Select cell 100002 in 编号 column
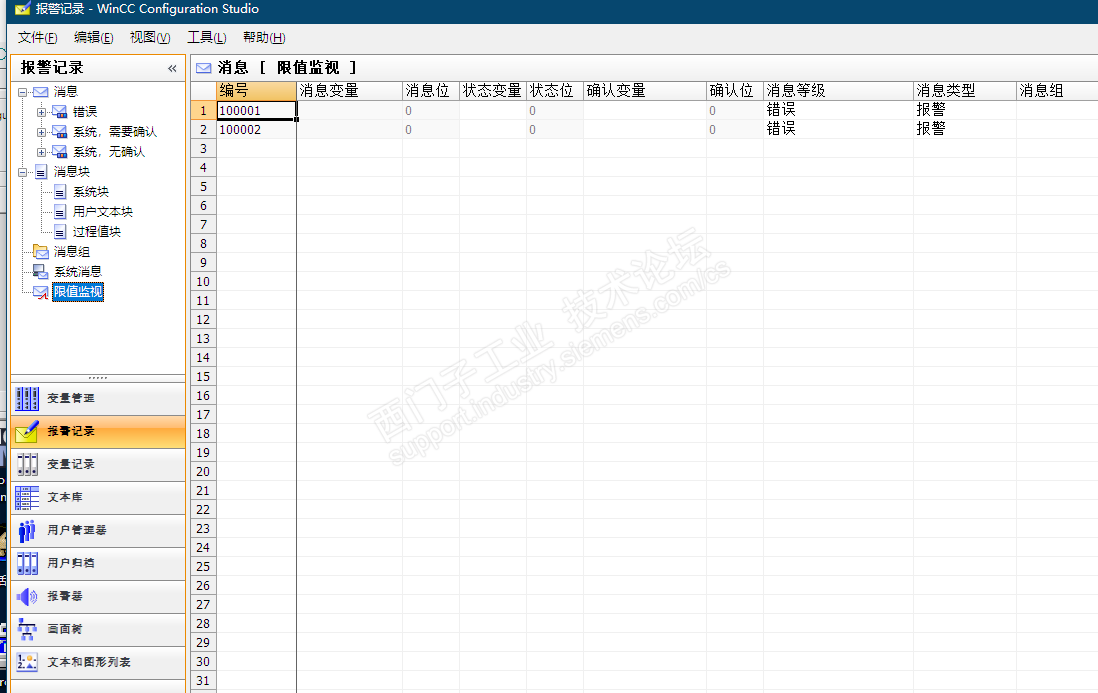 coord(256,130)
